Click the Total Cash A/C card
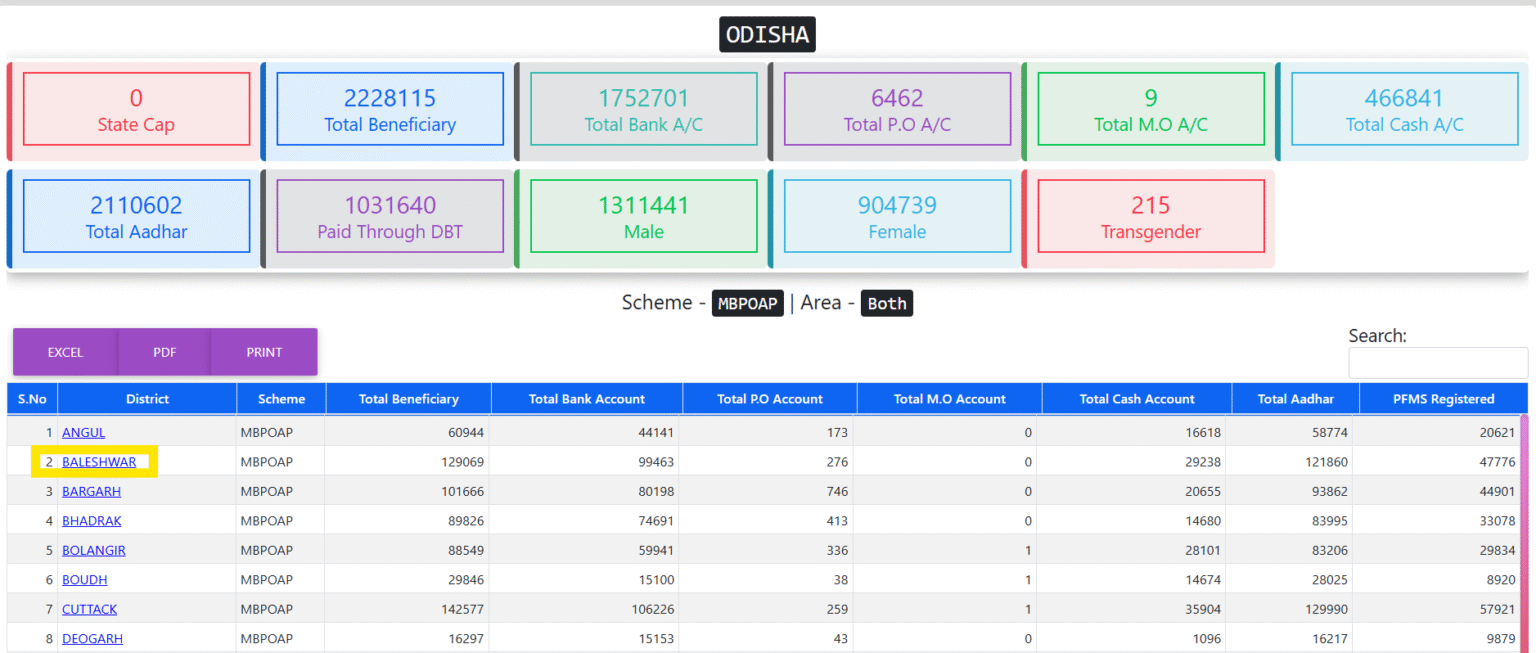 pos(1405,108)
